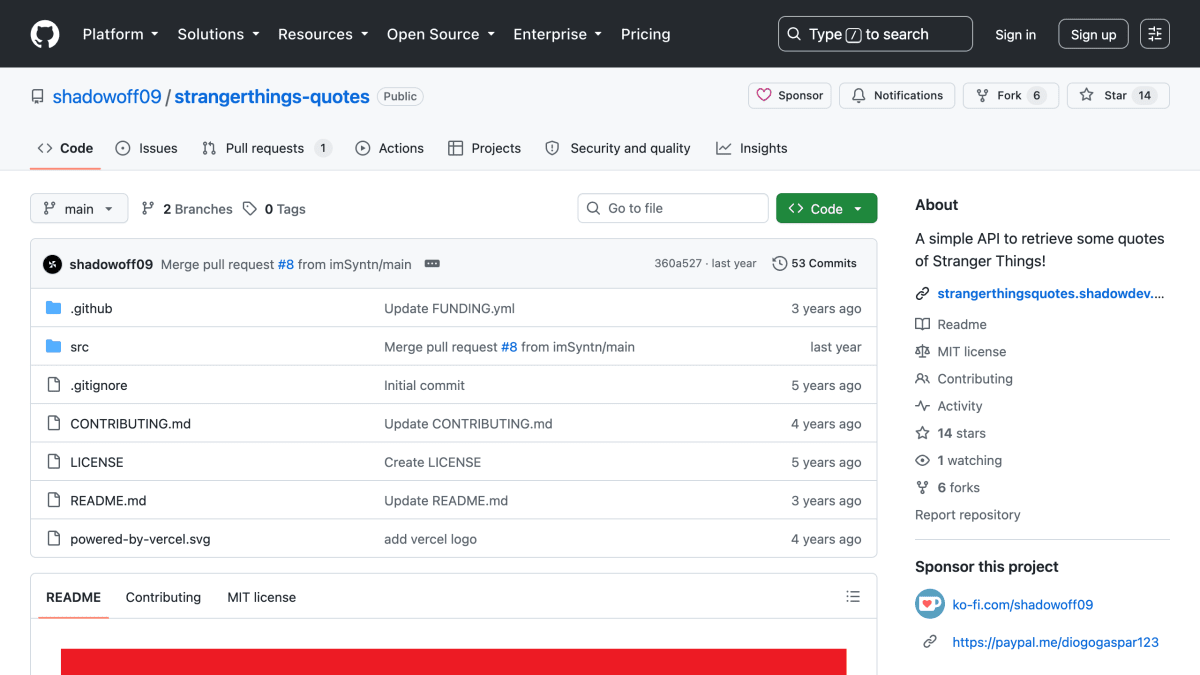Click the LICENSE file icon

coord(54,462)
